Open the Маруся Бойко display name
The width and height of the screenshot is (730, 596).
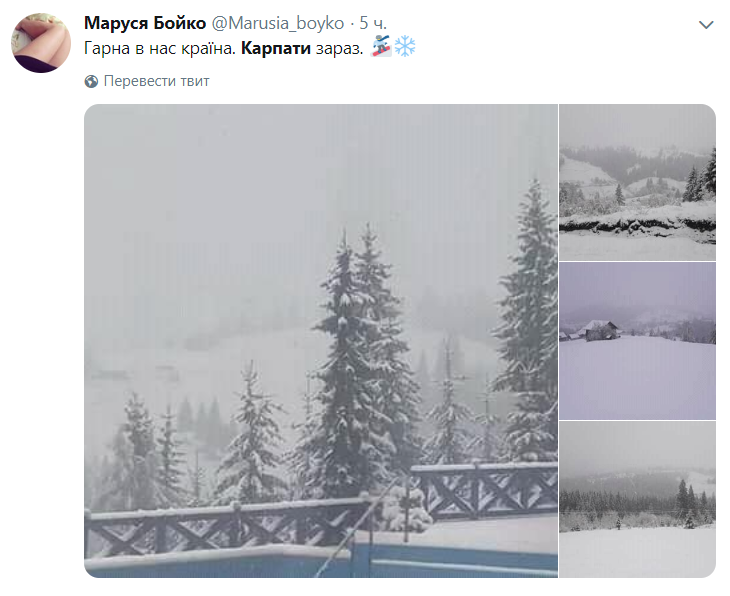tap(145, 23)
